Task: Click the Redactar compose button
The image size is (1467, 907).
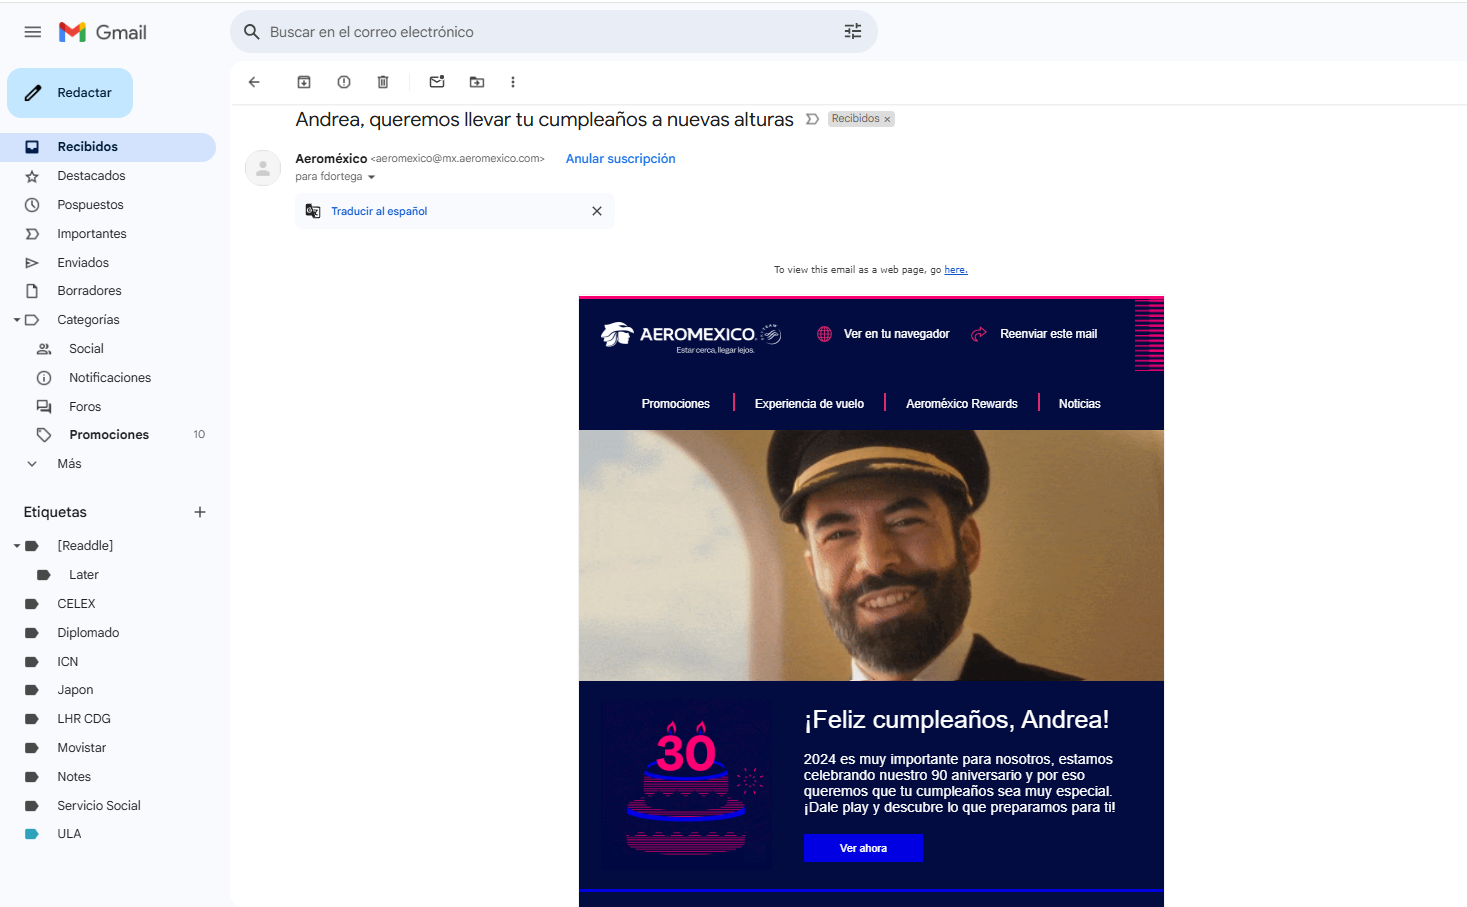Action: click(70, 93)
